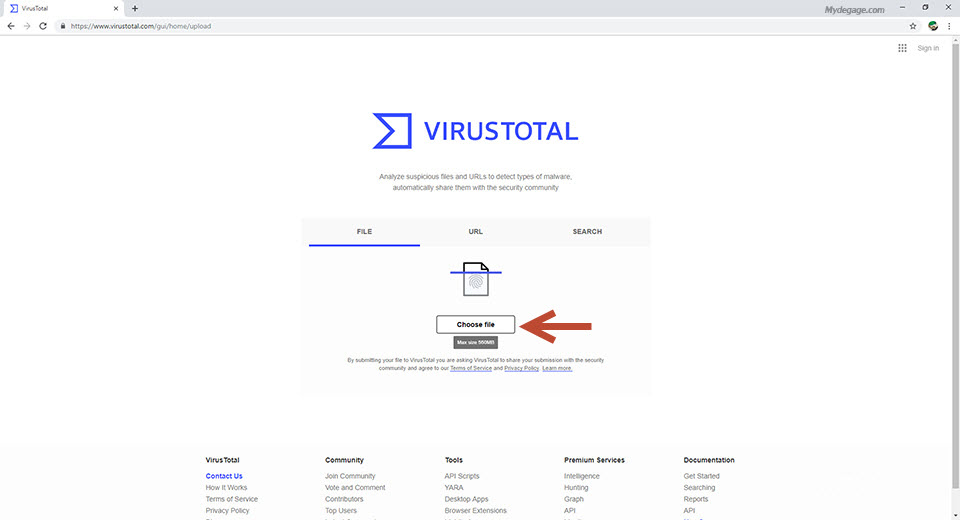
Task: Open Hunting premium service link
Action: click(576, 488)
